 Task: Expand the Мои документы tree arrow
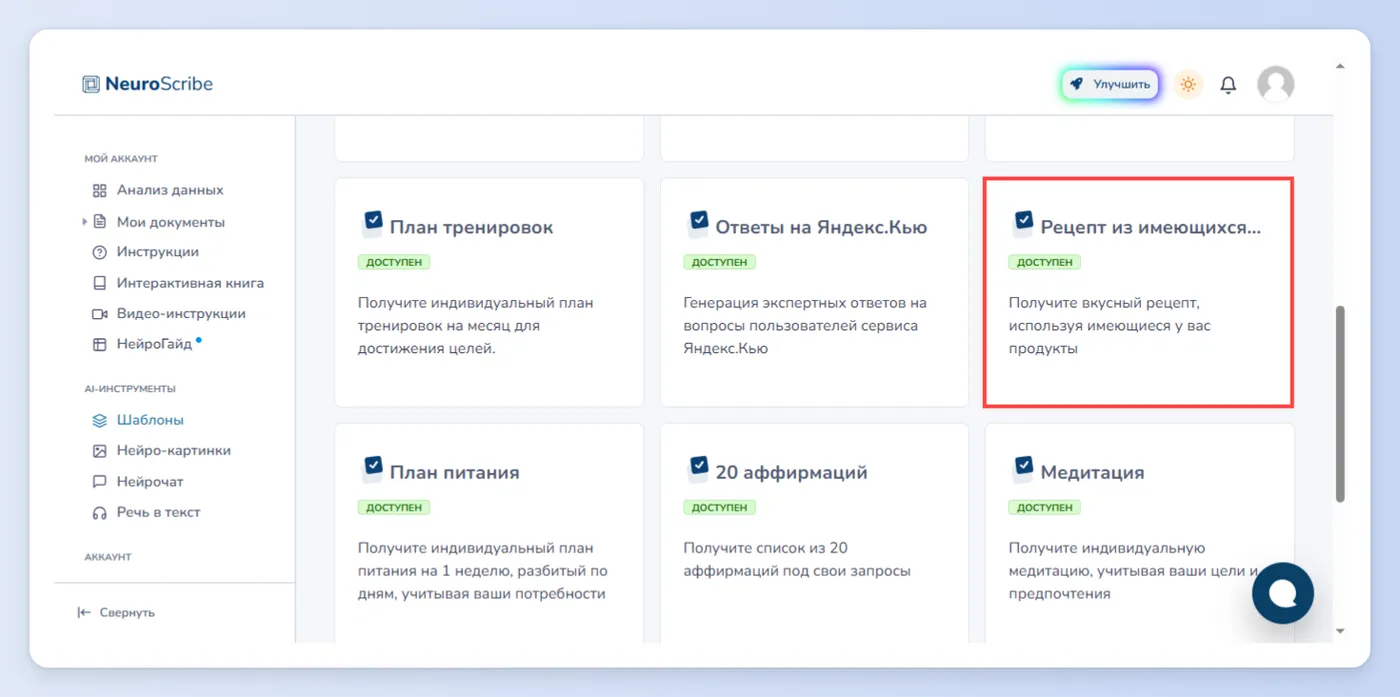pos(85,222)
